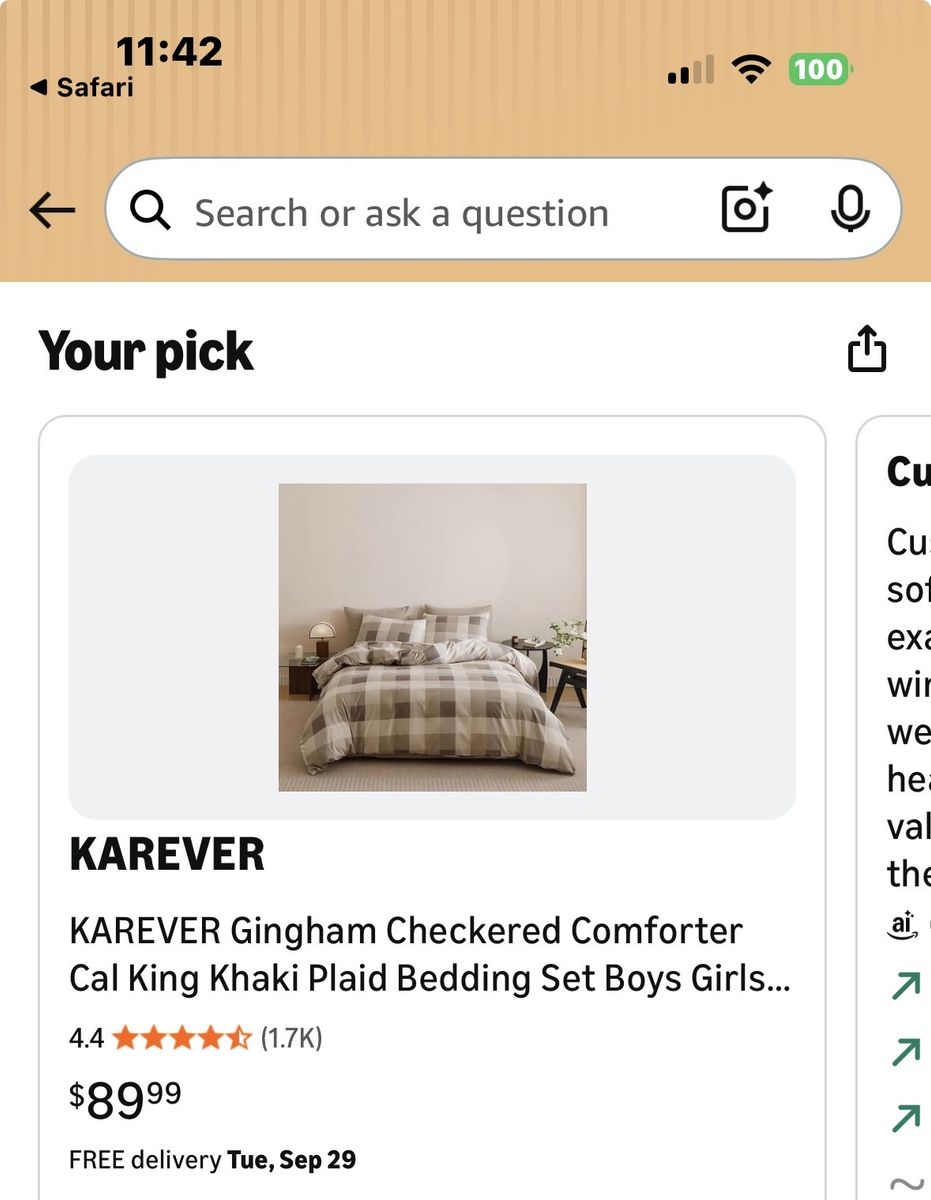Tap the Your pick heading

(x=146, y=352)
